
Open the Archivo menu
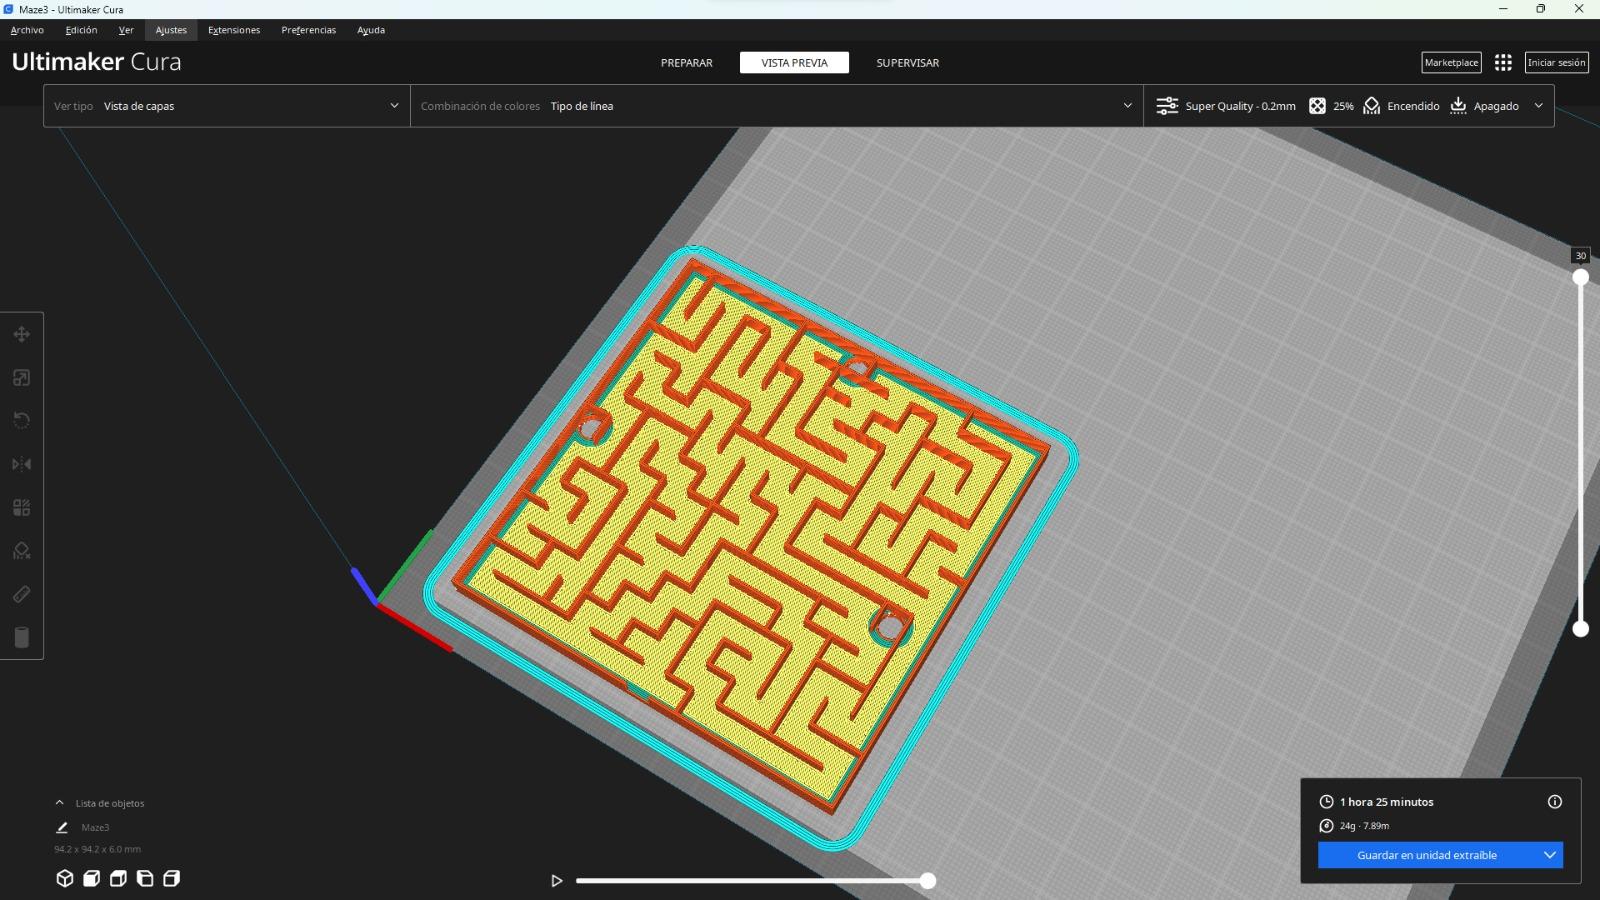tap(27, 30)
